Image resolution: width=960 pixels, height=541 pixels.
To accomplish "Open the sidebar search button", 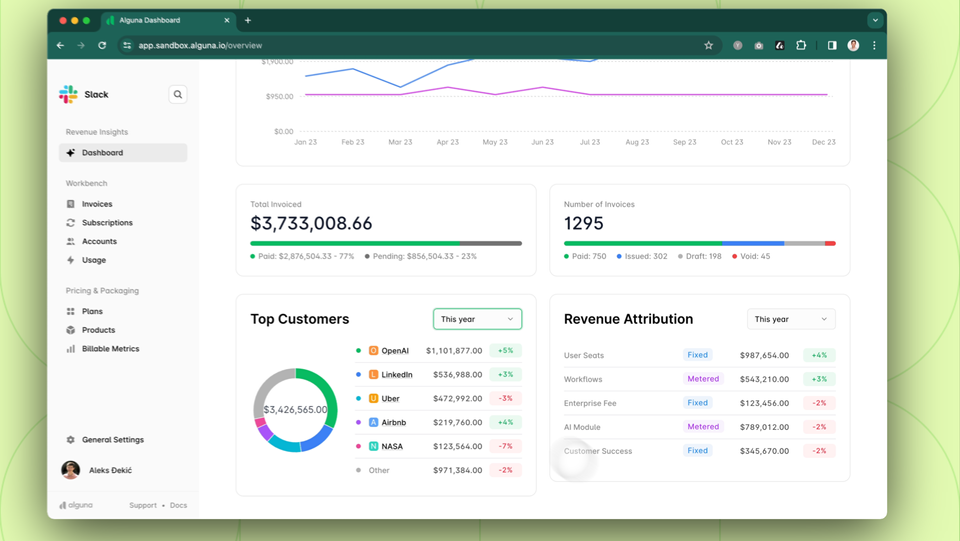I will point(178,94).
